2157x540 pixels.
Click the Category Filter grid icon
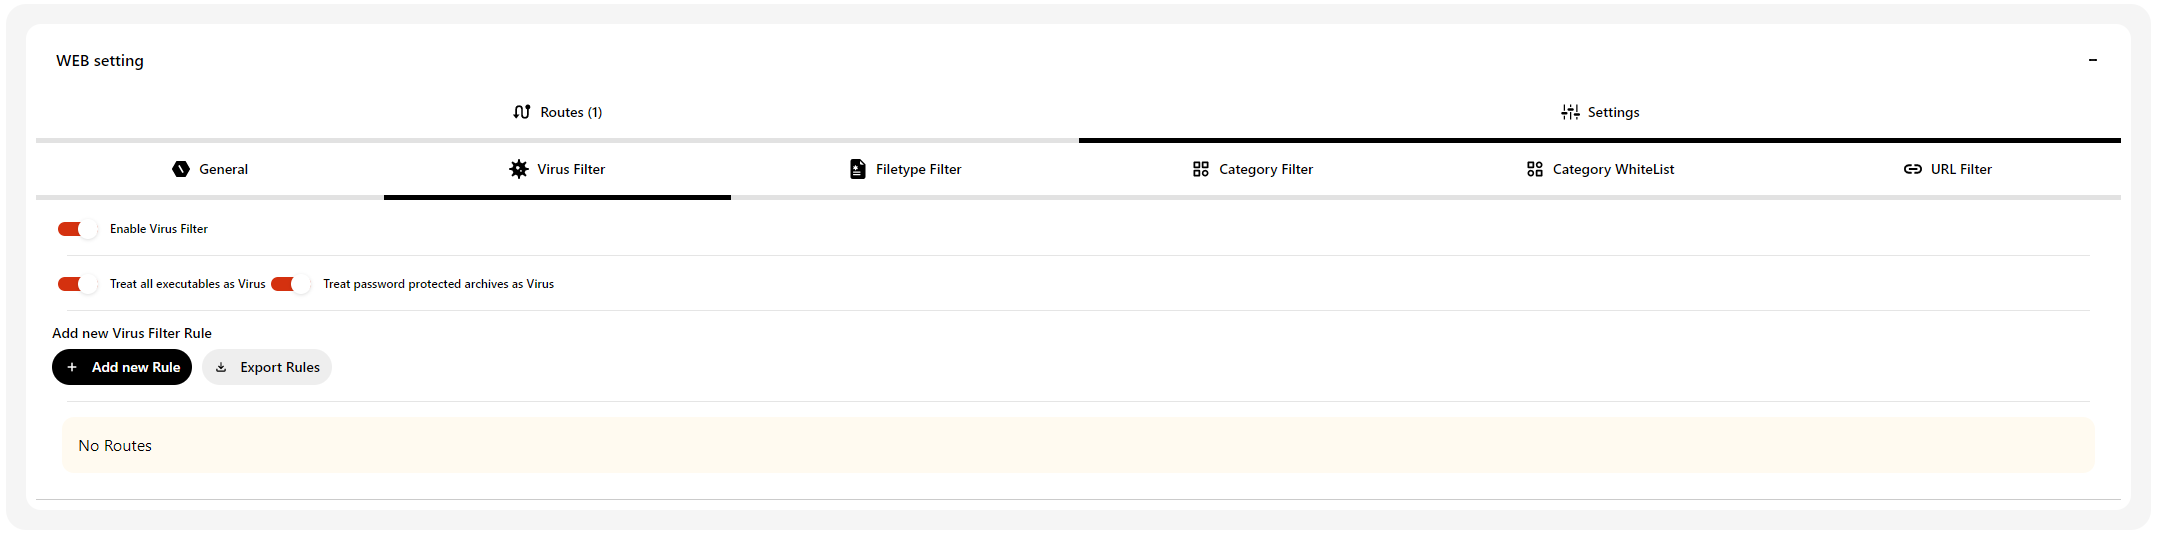(x=1201, y=169)
